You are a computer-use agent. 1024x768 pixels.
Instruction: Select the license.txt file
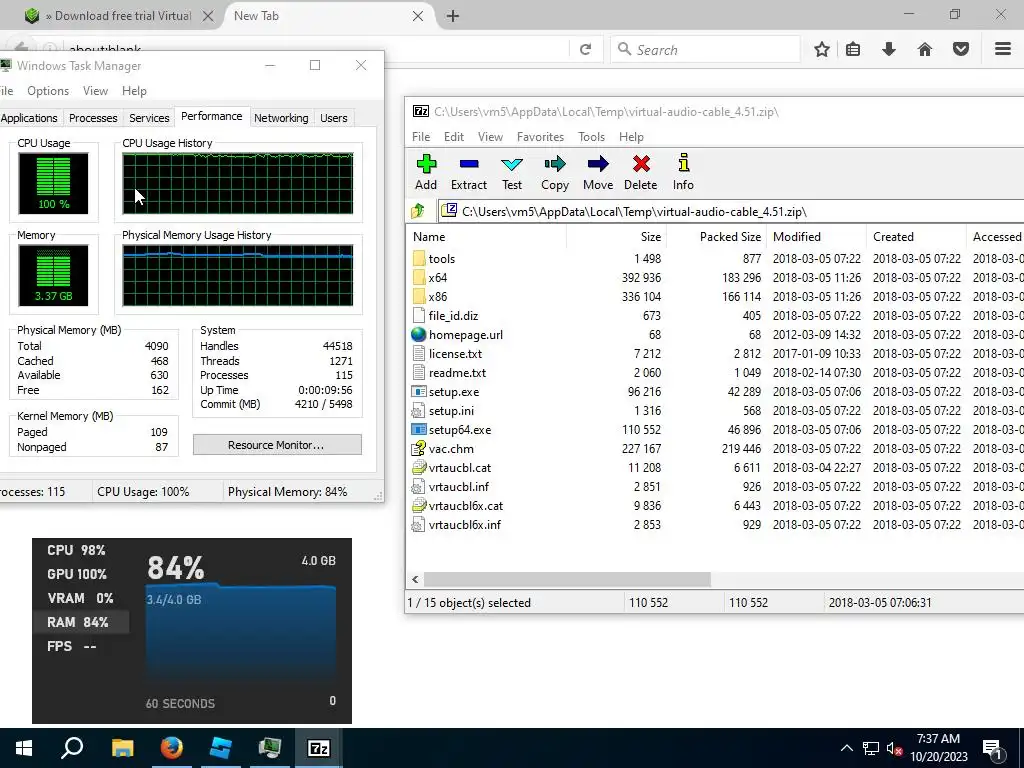447,354
